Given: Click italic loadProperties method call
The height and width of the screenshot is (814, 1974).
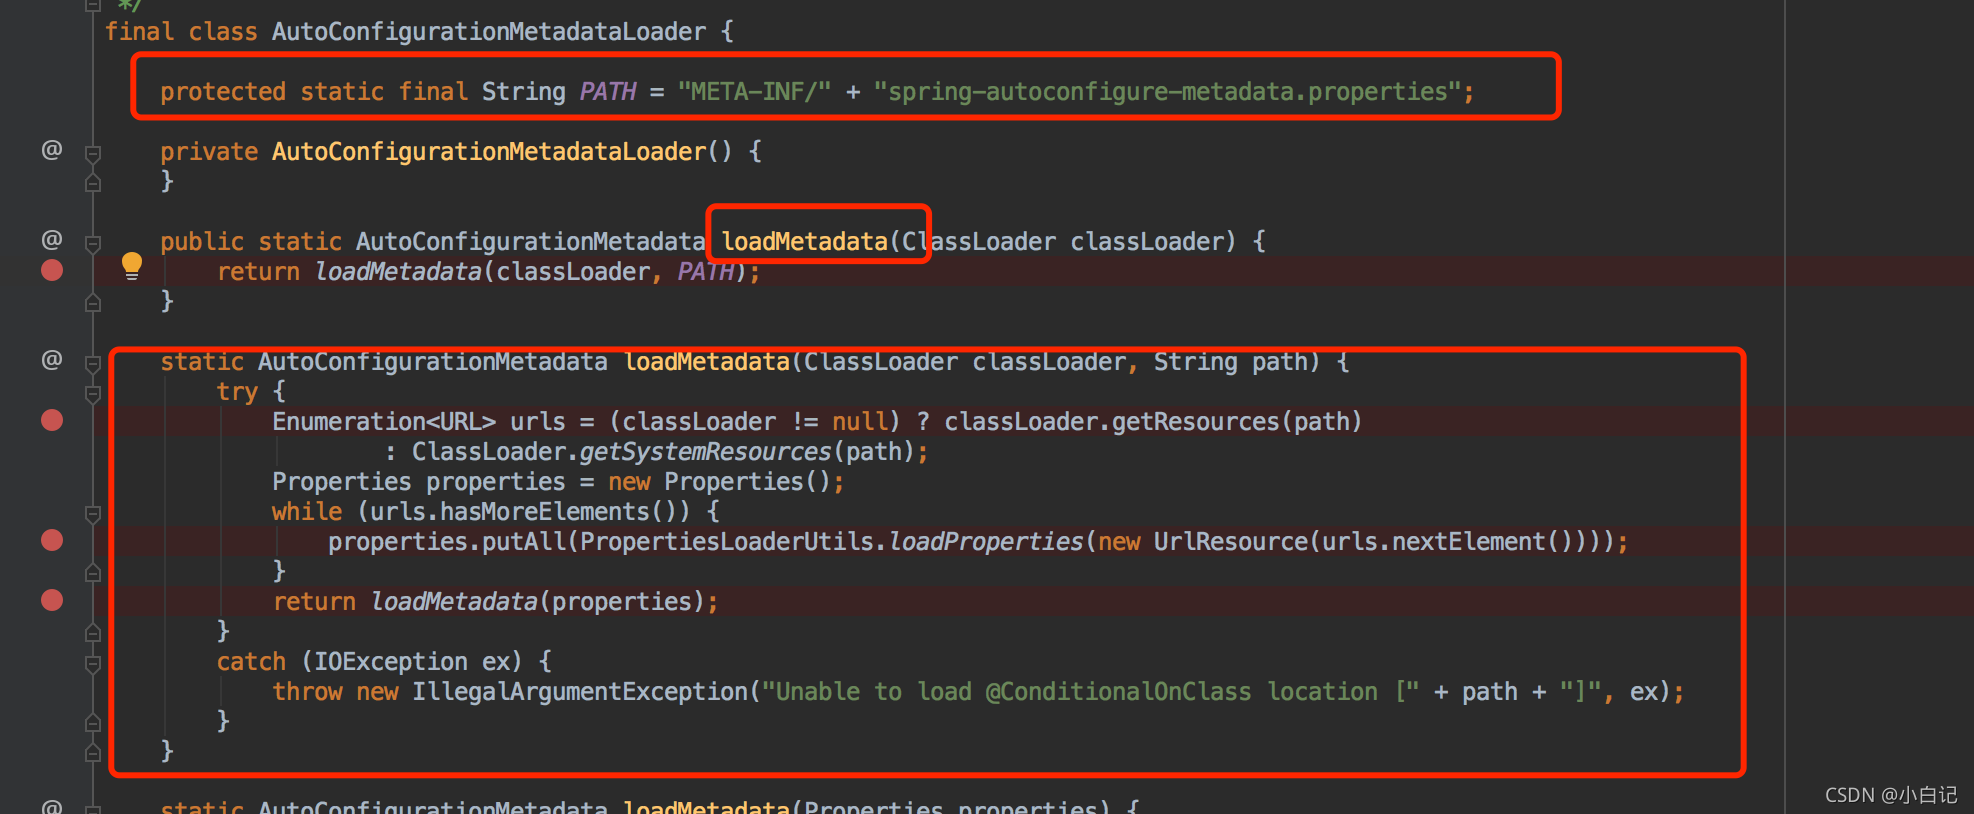Looking at the screenshot, I should click(986, 542).
